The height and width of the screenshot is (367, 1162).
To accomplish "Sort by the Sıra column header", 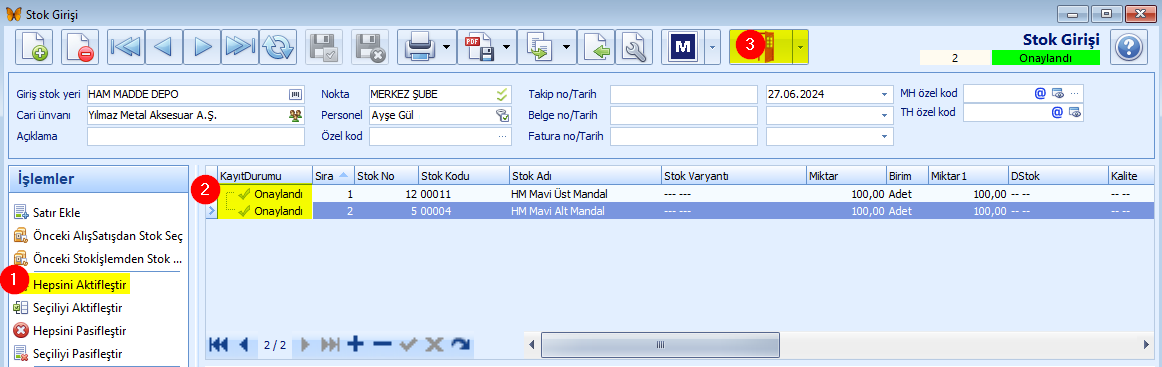I will [333, 176].
